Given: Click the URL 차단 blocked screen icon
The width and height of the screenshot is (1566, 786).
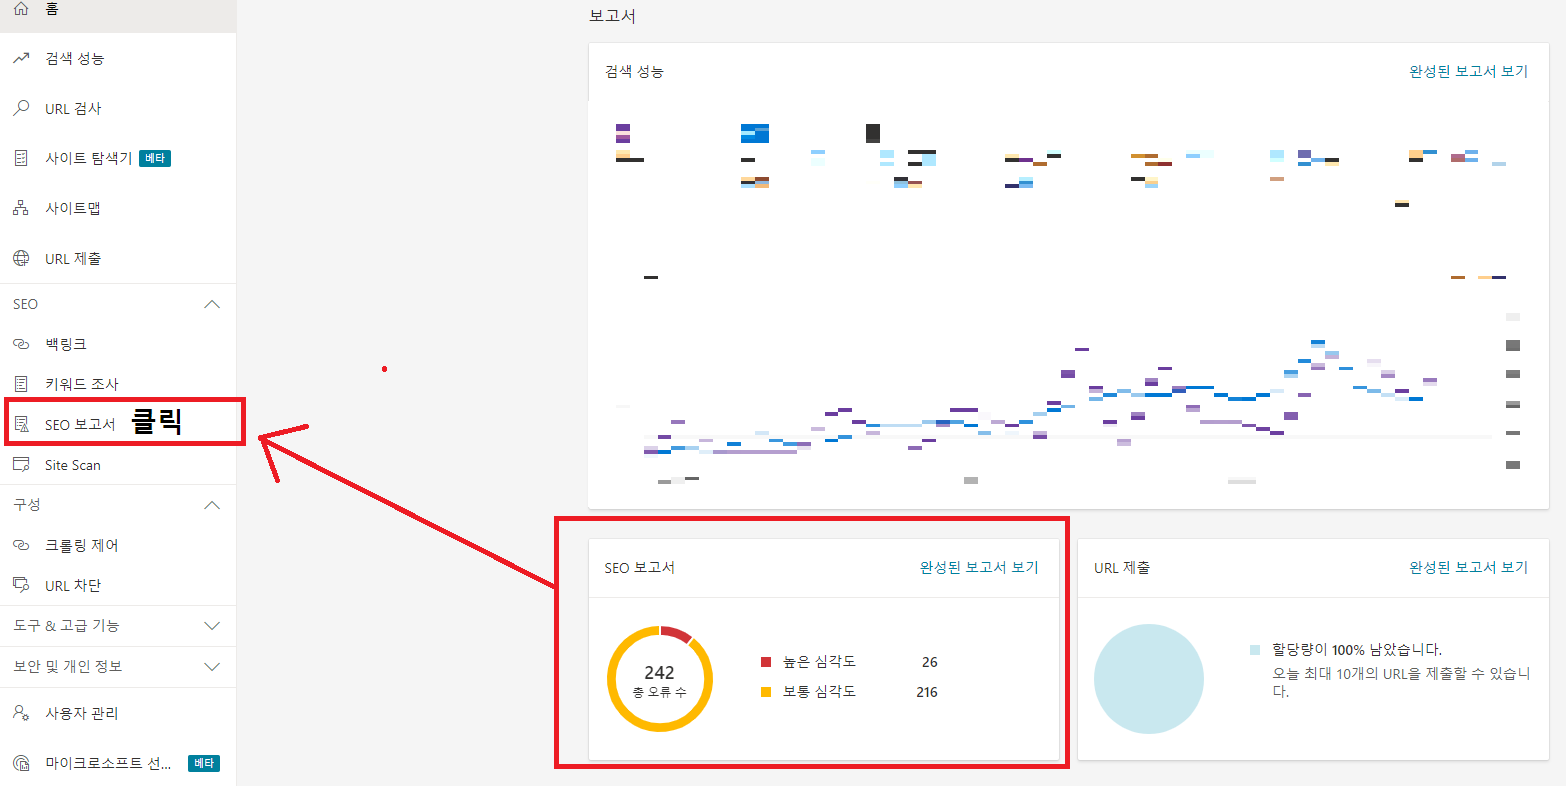Looking at the screenshot, I should (21, 585).
